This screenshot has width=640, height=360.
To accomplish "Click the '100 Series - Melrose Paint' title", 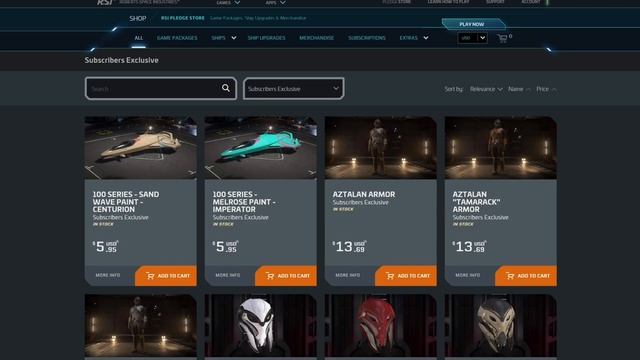I will click(244, 202).
